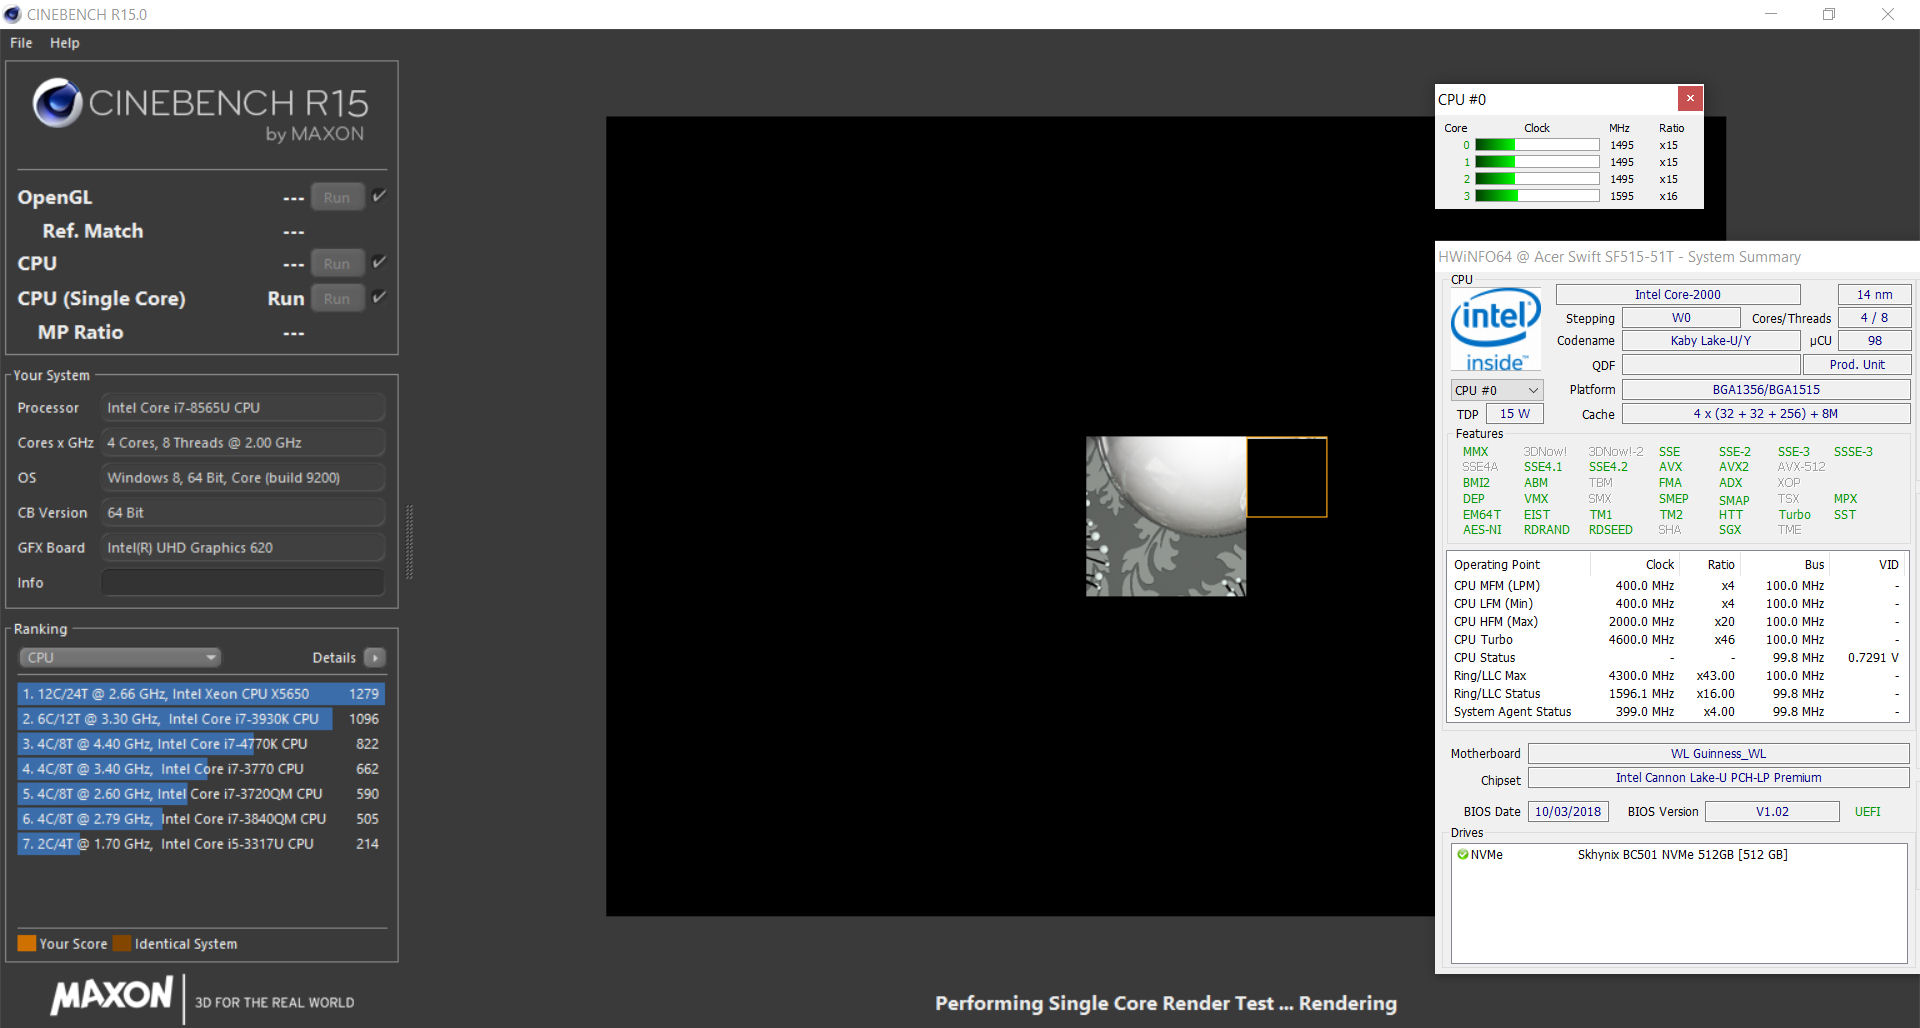Toggle the CPU test checkbox
1920x1028 pixels.
pyautogui.click(x=379, y=262)
